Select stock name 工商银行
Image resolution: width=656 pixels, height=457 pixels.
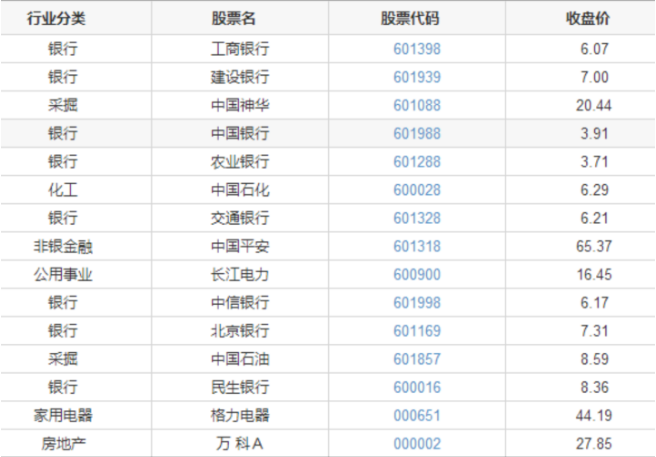tap(240, 49)
